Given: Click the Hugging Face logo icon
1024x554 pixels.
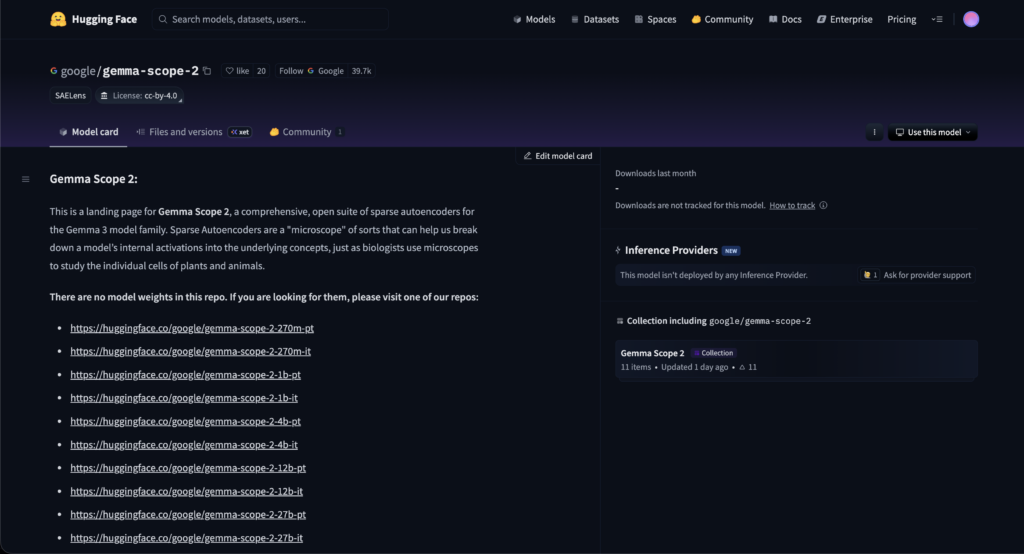Looking at the screenshot, I should [x=58, y=19].
